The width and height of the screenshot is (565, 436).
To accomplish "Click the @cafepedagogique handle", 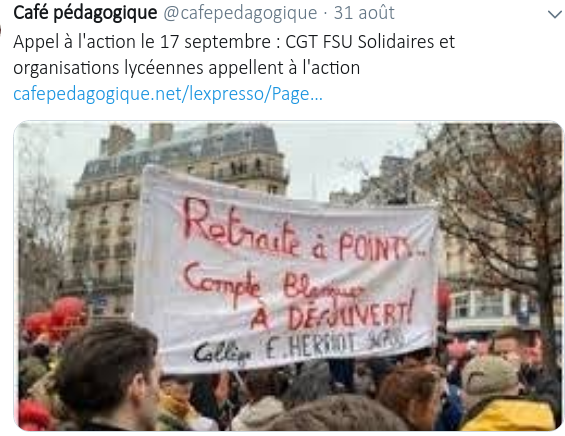I will point(240,13).
